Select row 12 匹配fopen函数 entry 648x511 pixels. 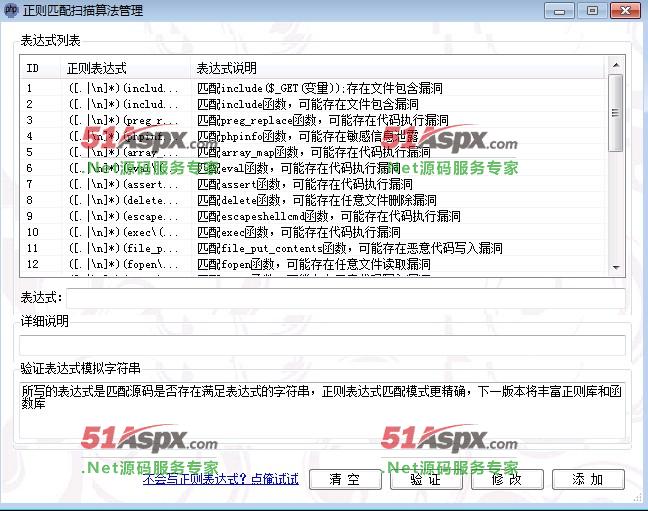tap(313, 265)
